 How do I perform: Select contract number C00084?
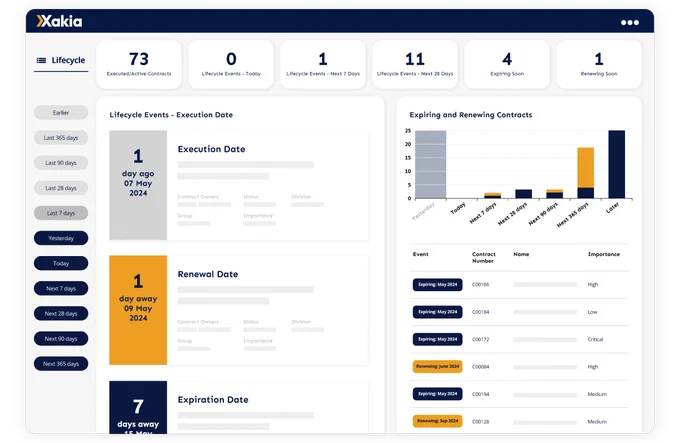[x=481, y=367]
